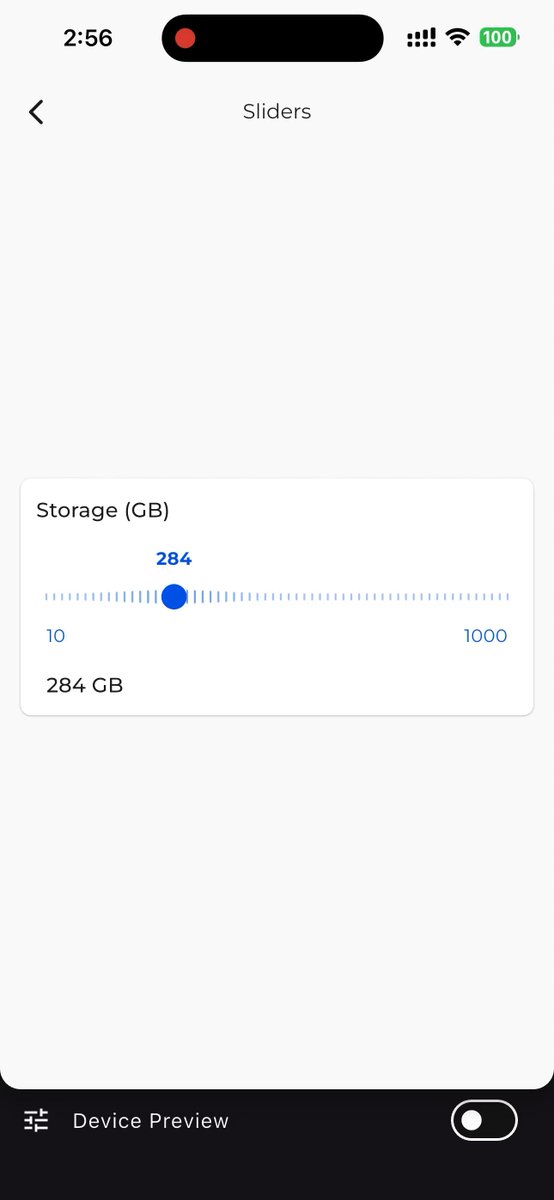
Task: Tap the maximum value label 1000
Action: [486, 636]
